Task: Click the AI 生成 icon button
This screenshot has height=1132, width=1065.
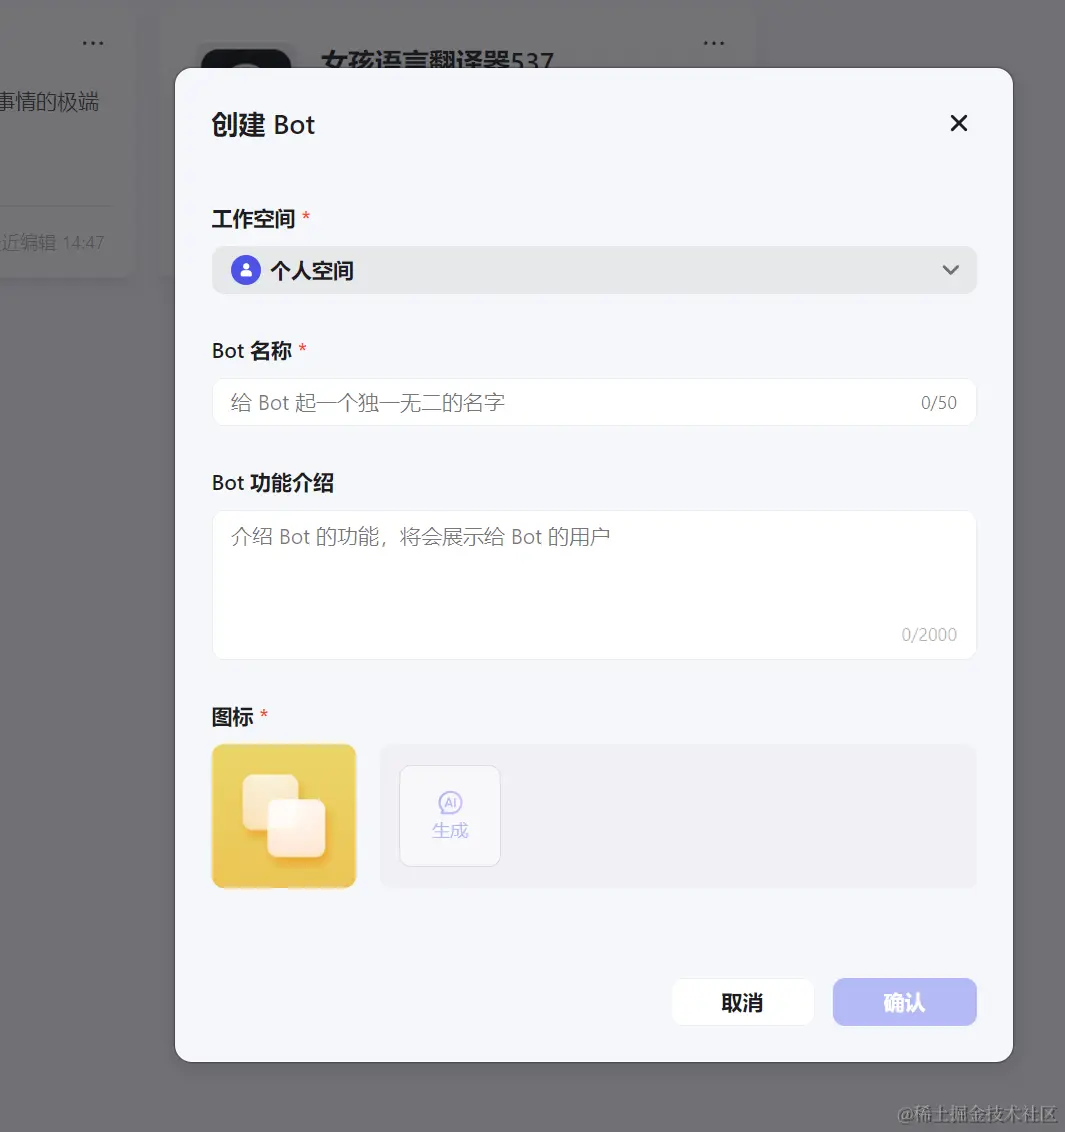Action: click(x=450, y=816)
